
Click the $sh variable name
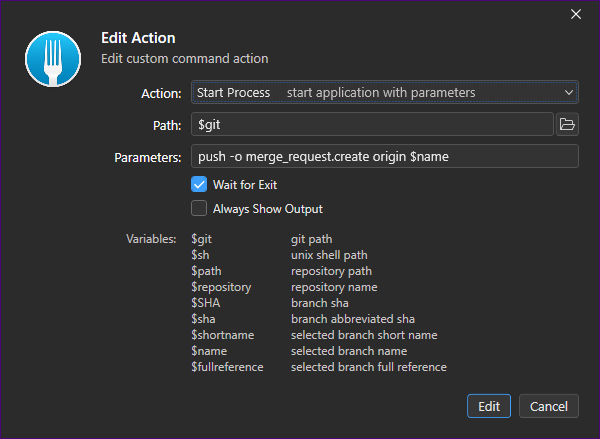pos(200,255)
